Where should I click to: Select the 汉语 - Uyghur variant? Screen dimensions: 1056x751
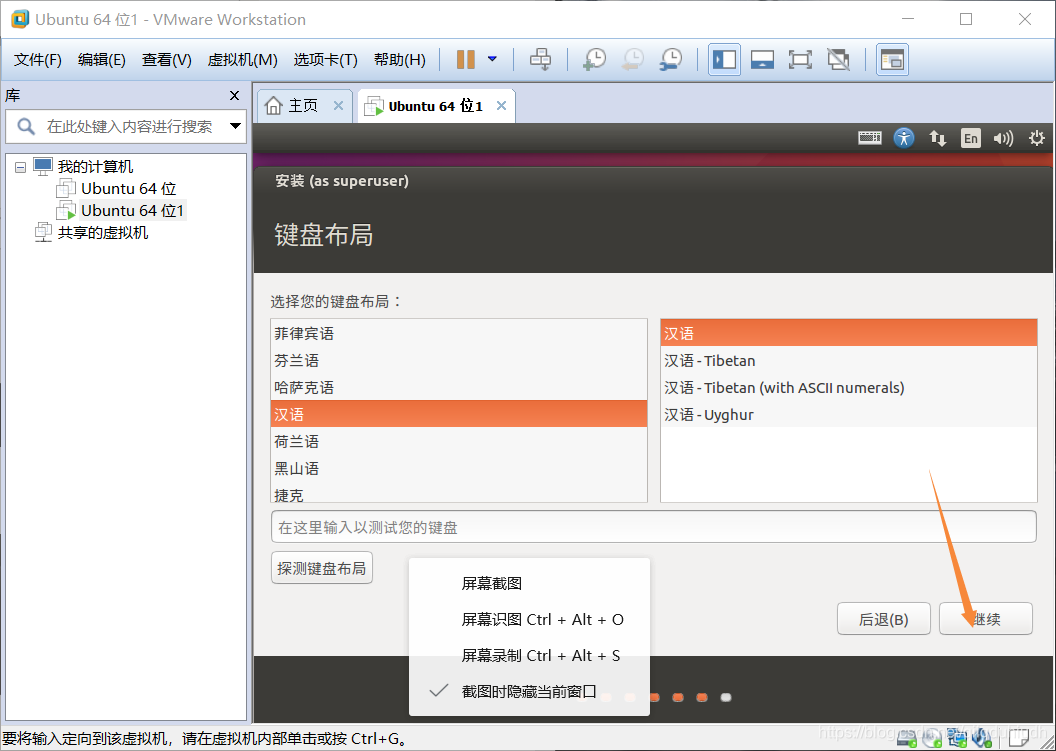[849, 414]
